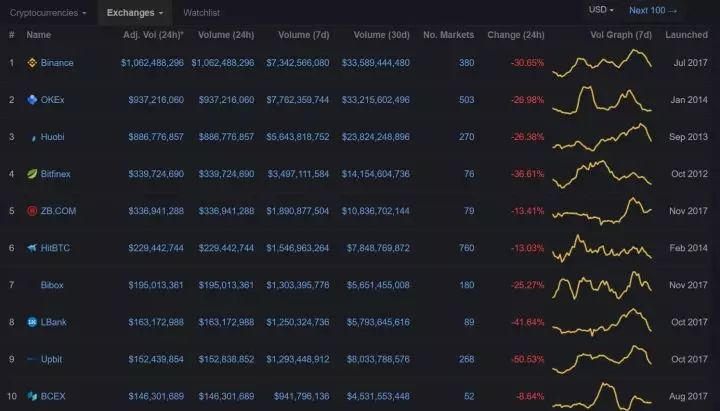Viewport: 720px width, 411px height.
Task: Click Bibox markets count 180
Action: [467, 285]
